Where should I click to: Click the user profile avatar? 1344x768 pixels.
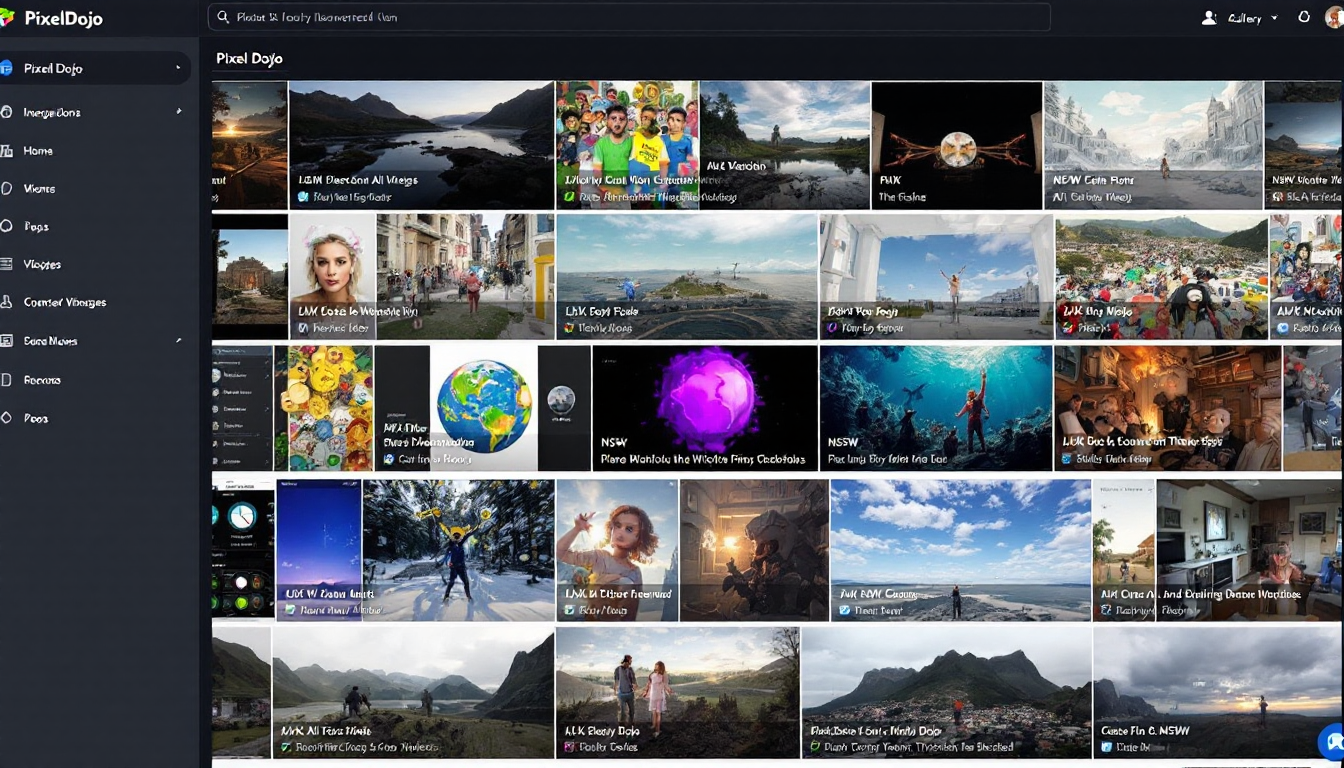(x=1334, y=18)
